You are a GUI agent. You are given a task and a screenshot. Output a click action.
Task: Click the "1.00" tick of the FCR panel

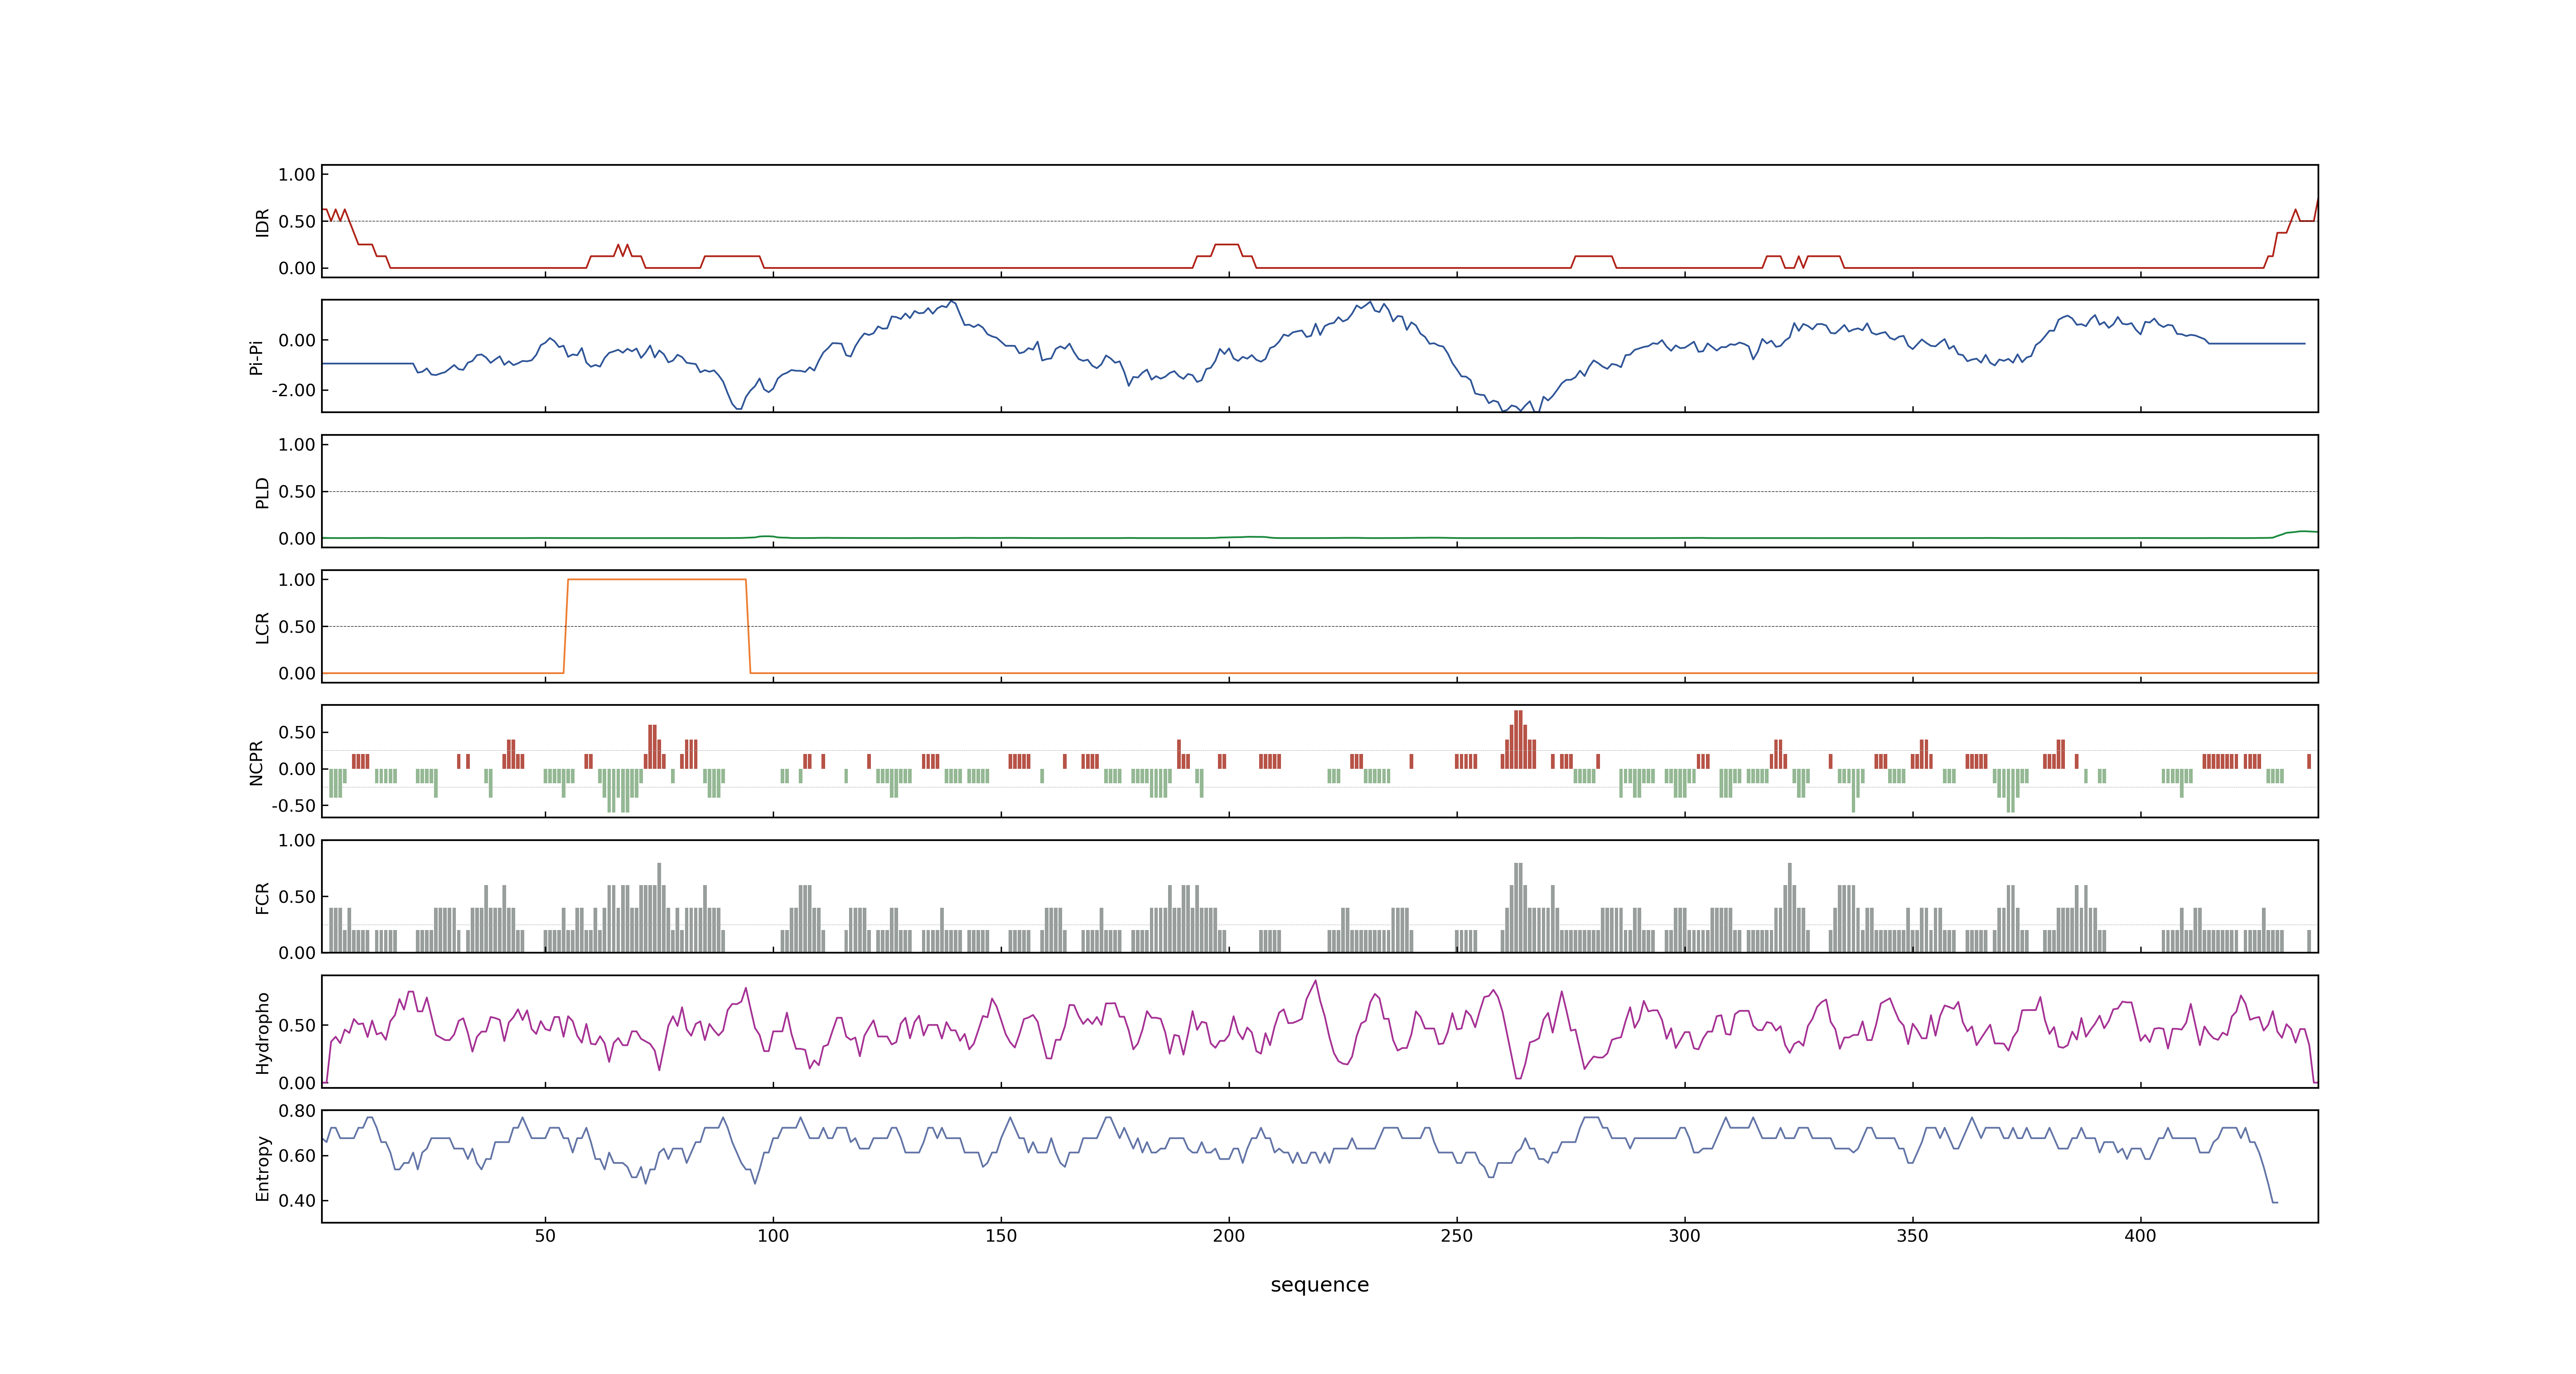(x=297, y=841)
